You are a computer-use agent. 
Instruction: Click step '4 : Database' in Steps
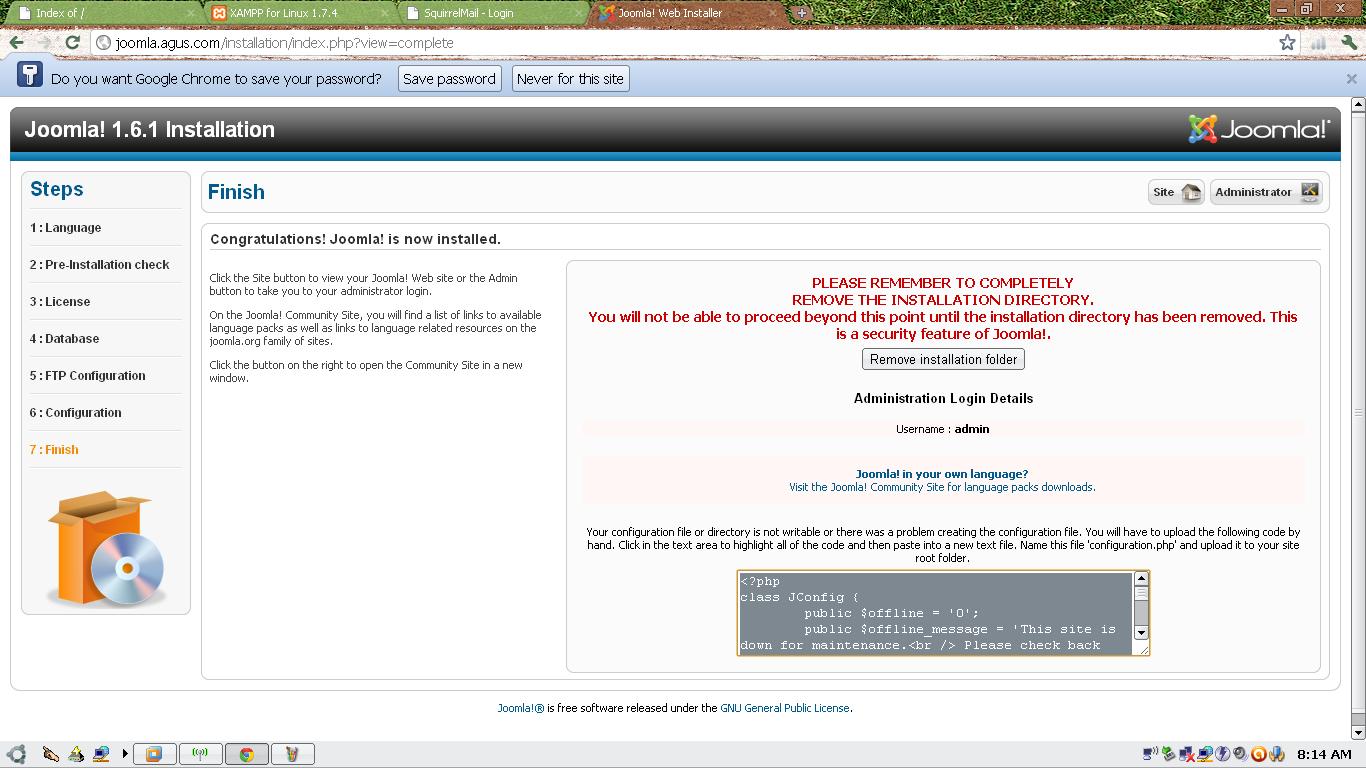64,339
